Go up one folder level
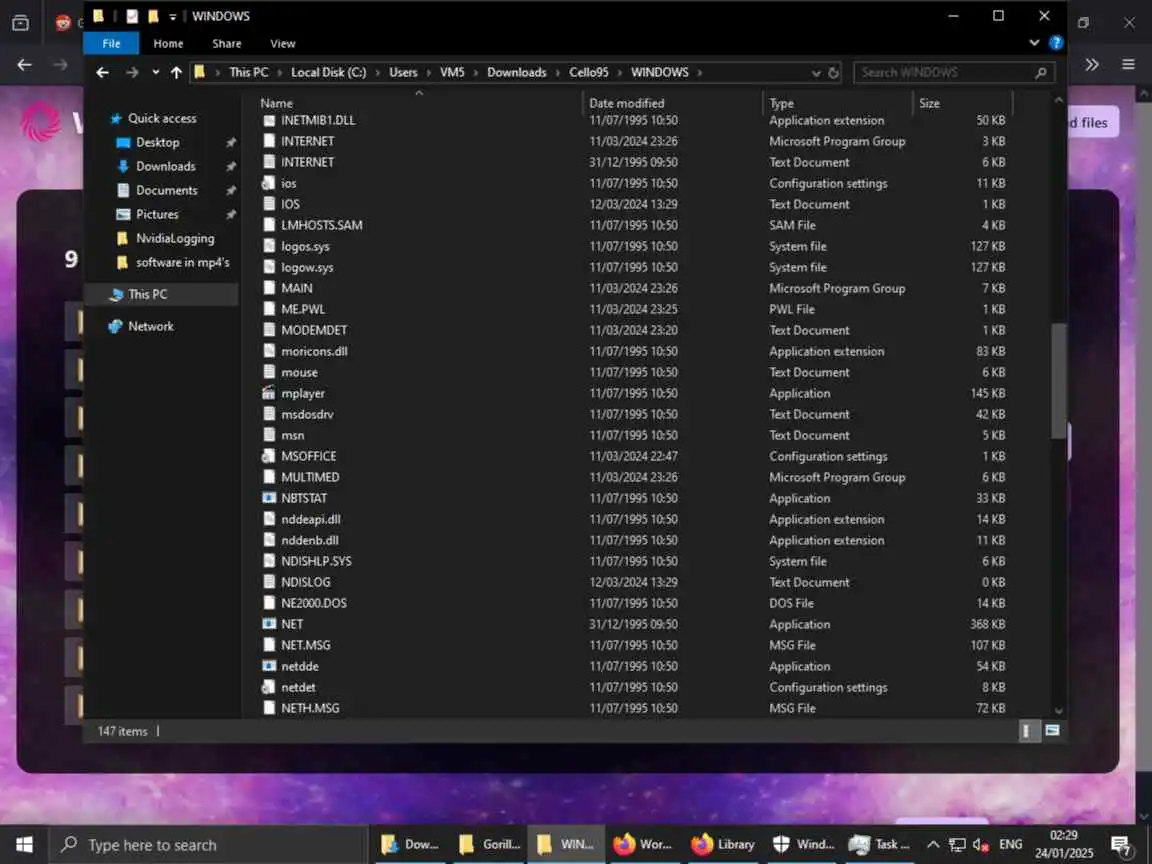The image size is (1152, 864). pos(176,72)
